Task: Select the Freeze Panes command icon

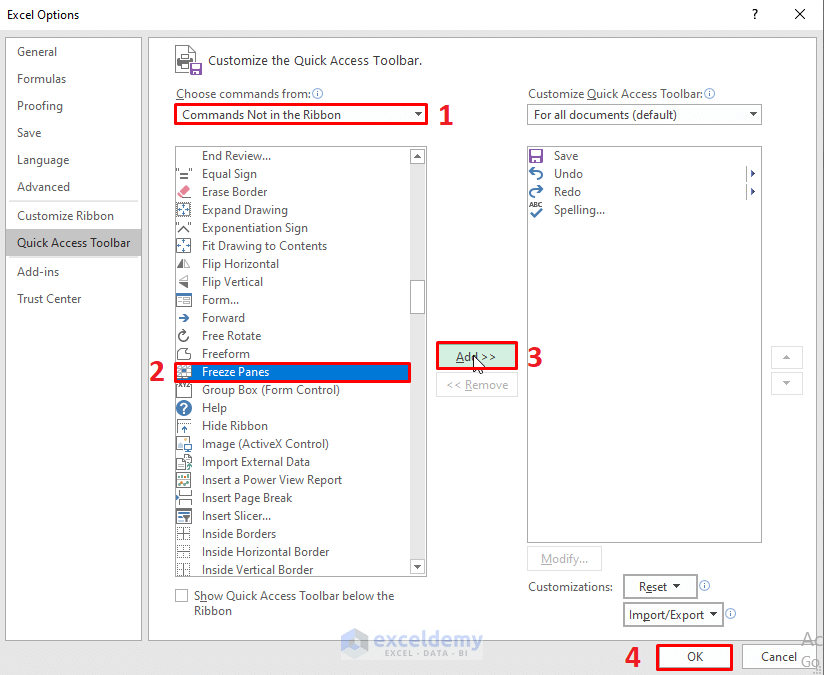Action: click(186, 372)
